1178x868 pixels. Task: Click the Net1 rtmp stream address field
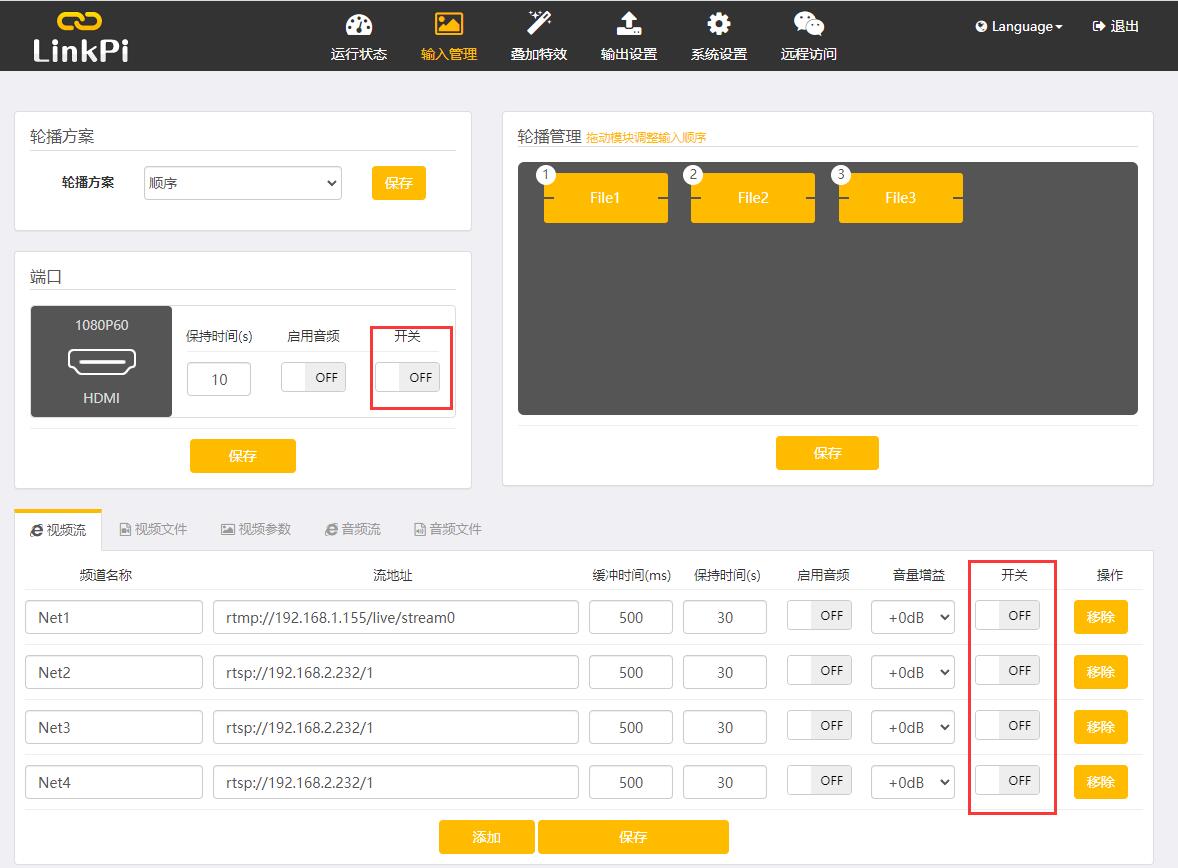tap(396, 618)
